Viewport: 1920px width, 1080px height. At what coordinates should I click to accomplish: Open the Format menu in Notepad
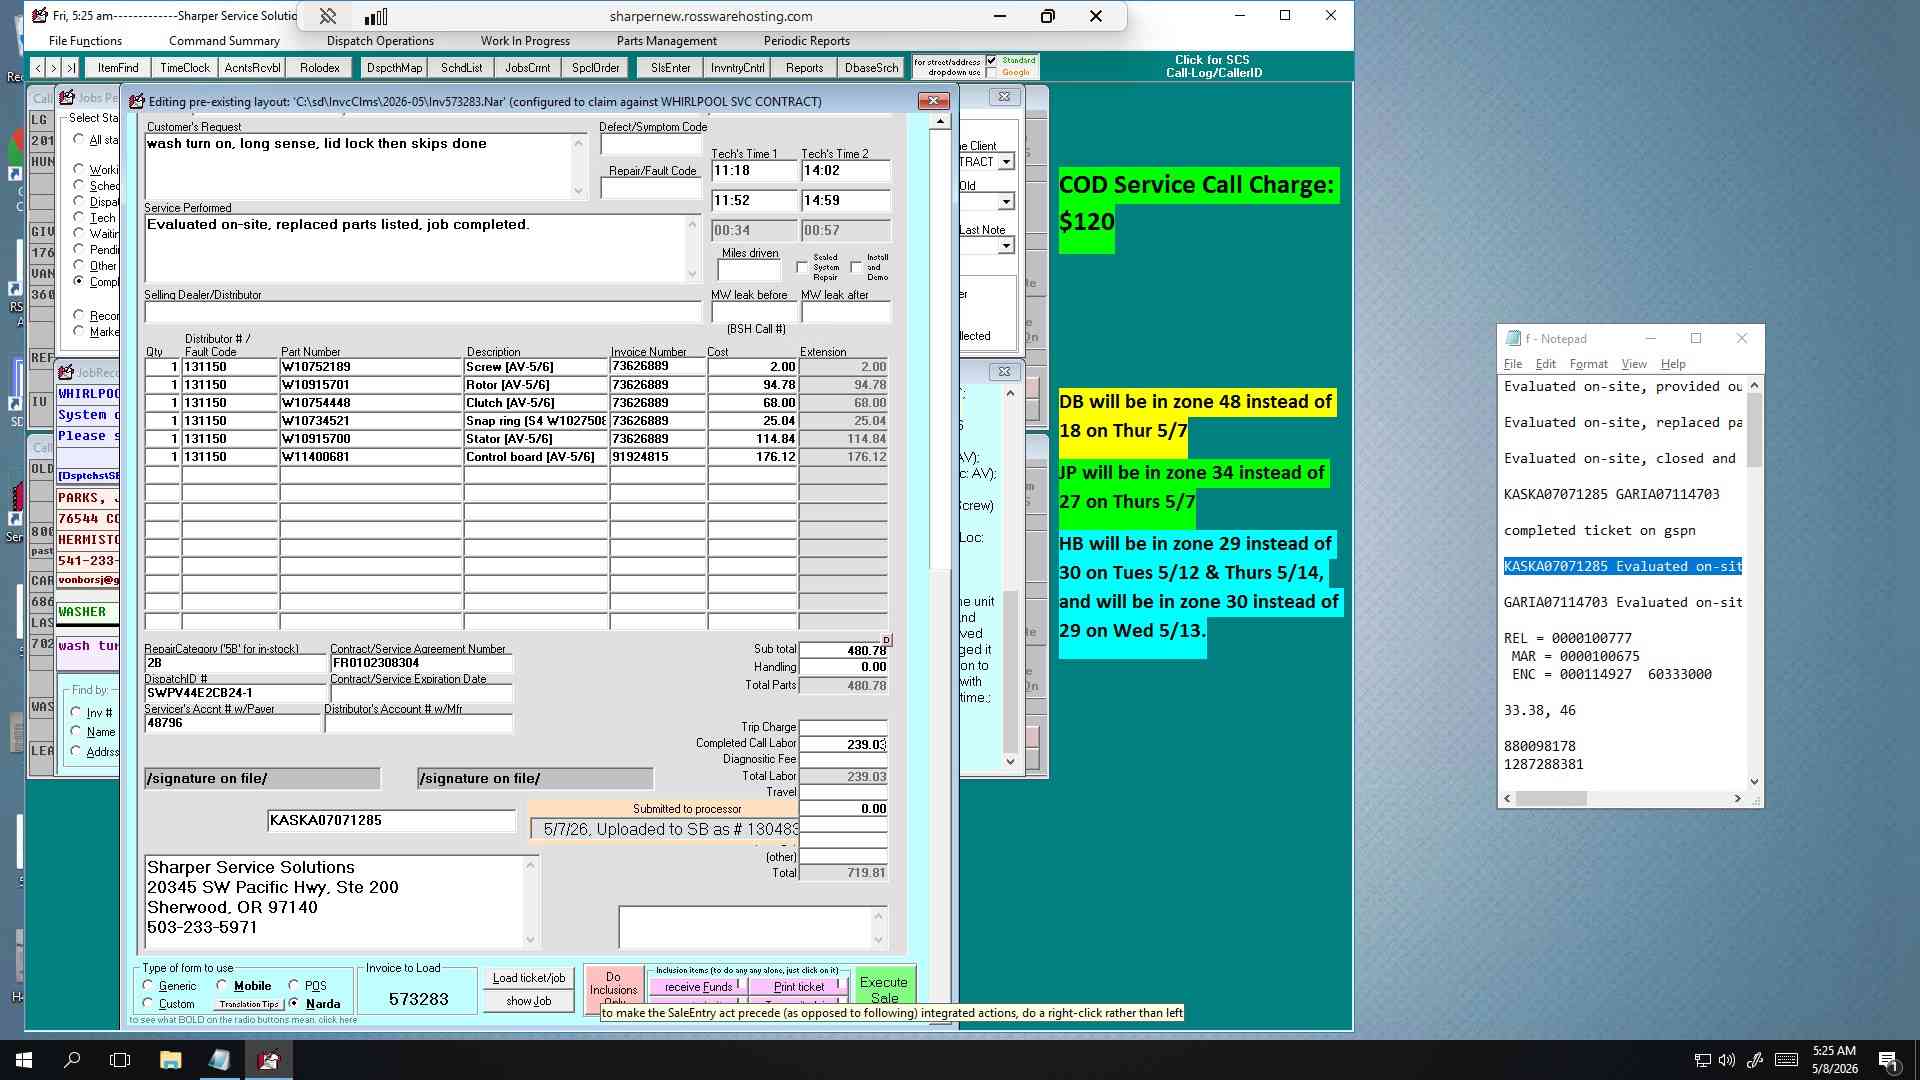[1588, 364]
